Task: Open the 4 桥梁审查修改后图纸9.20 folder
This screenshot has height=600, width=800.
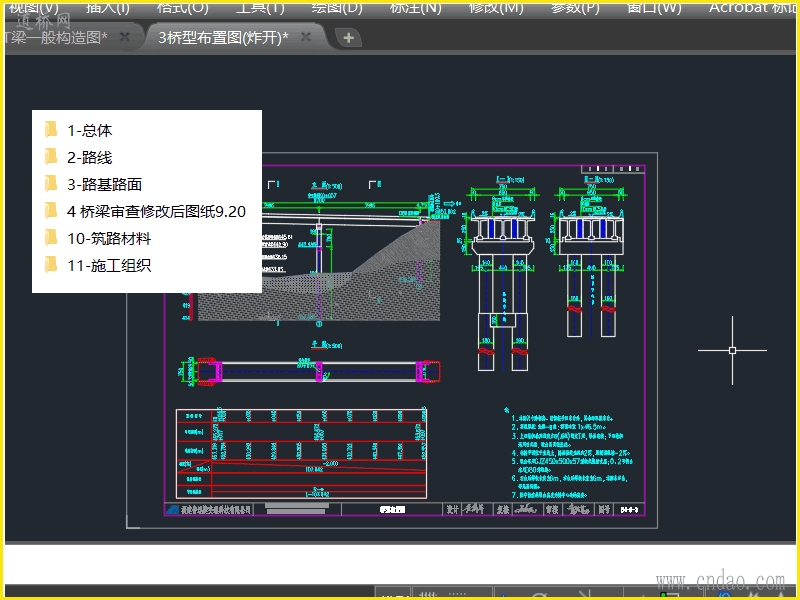Action: [x=155, y=211]
